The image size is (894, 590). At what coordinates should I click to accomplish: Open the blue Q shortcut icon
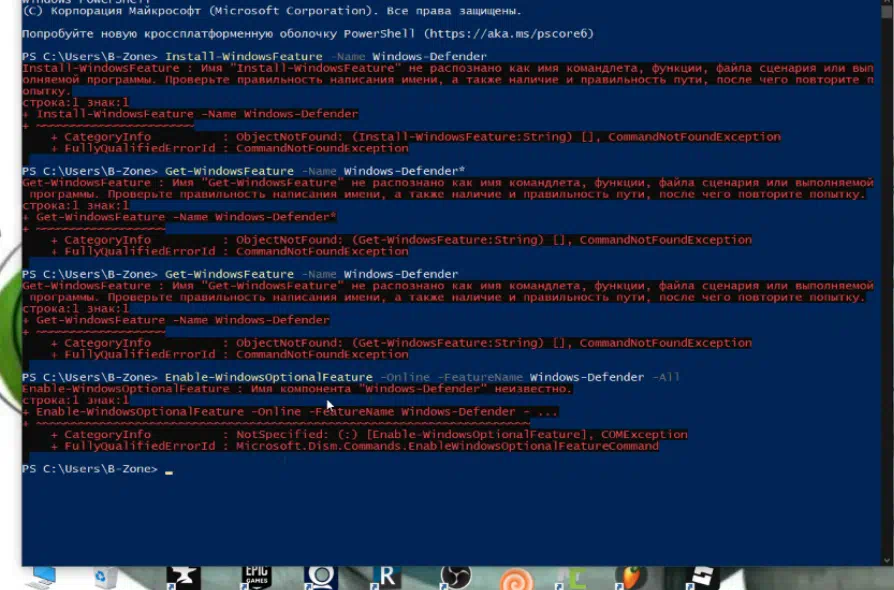coord(321,578)
